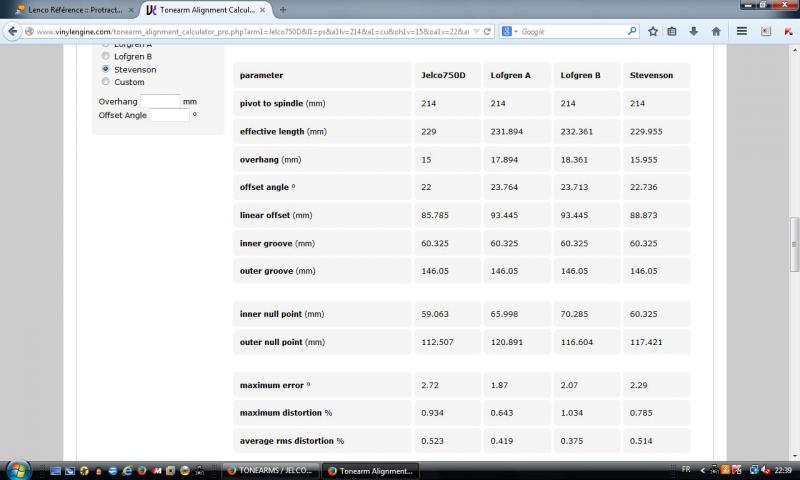Click the Stevenson offset angle value 22.736

643,187
